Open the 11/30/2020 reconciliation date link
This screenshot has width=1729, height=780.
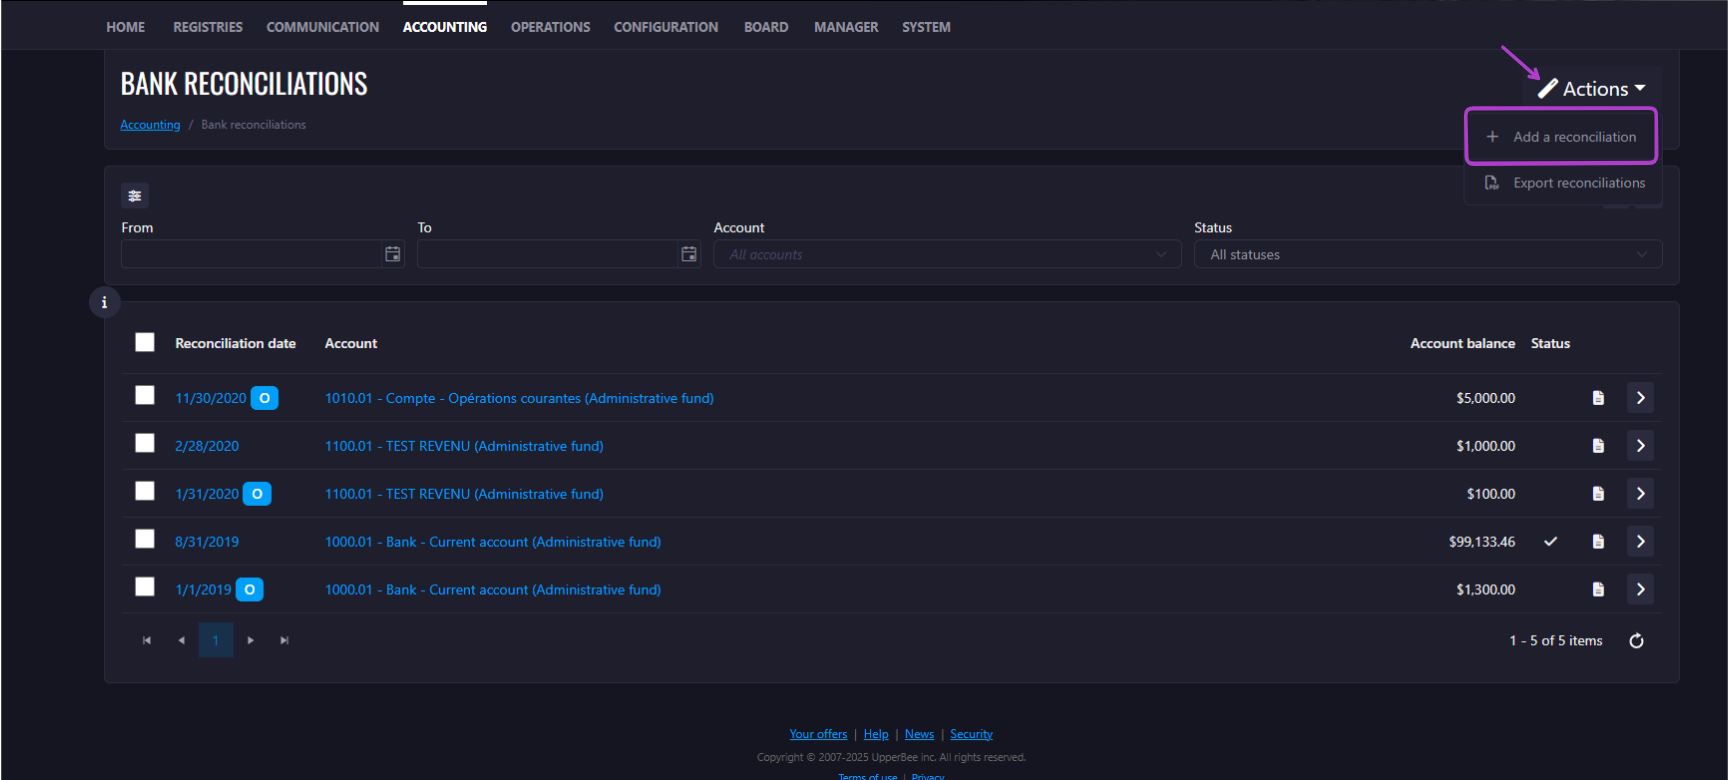[211, 398]
